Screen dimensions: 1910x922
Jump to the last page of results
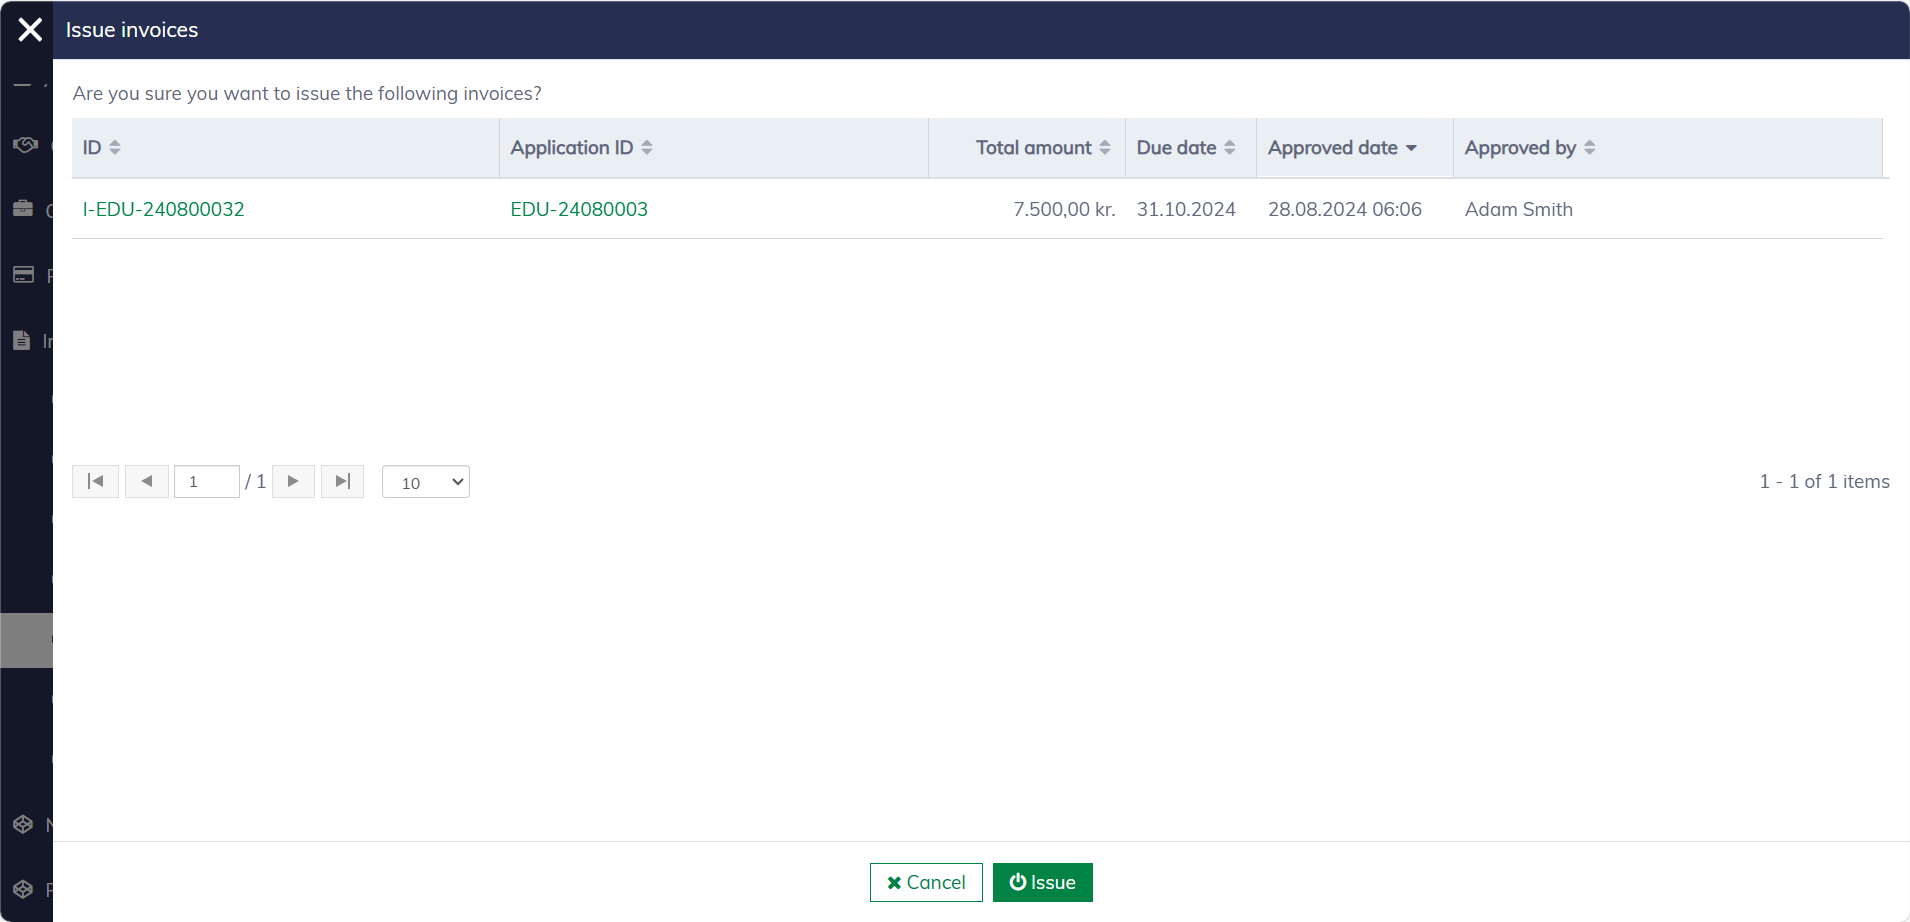[x=342, y=482]
